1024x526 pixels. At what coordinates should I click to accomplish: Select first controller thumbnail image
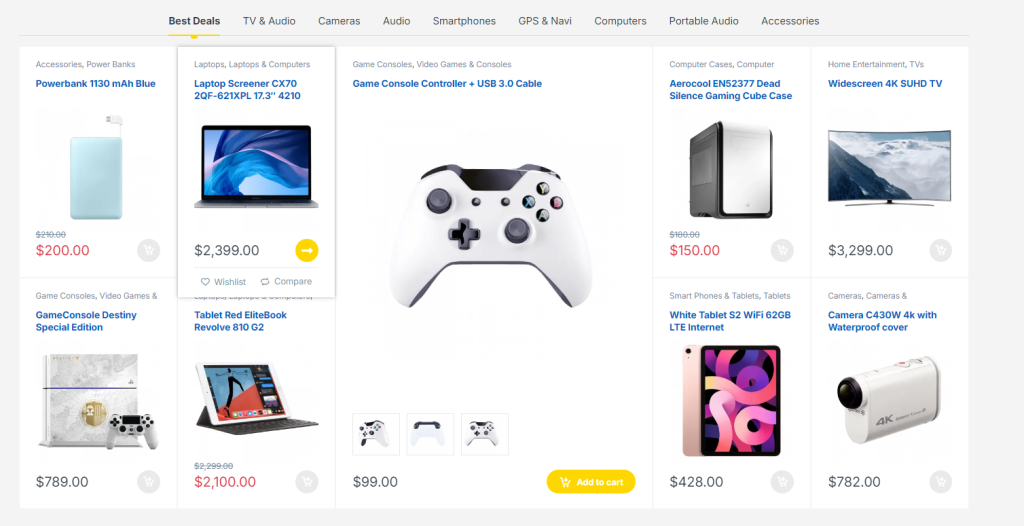coord(376,434)
